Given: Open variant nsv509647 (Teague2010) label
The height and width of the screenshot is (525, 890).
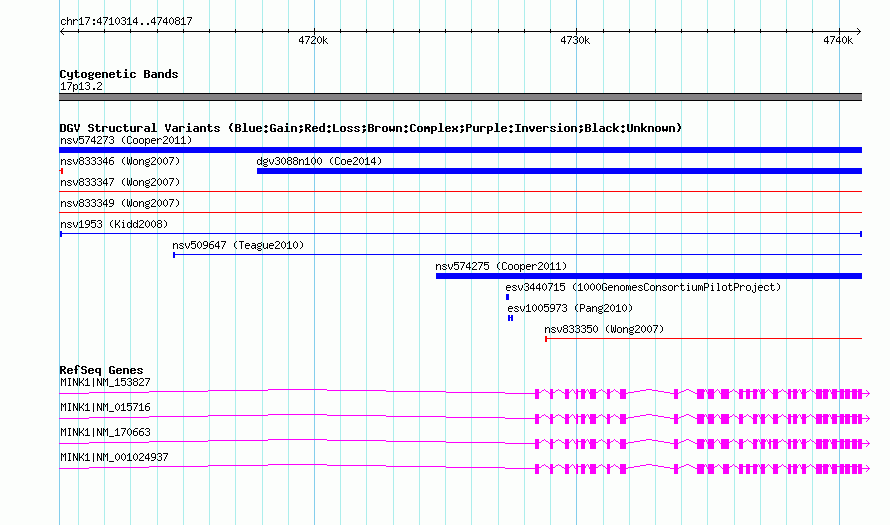Looking at the screenshot, I should click(x=238, y=245).
